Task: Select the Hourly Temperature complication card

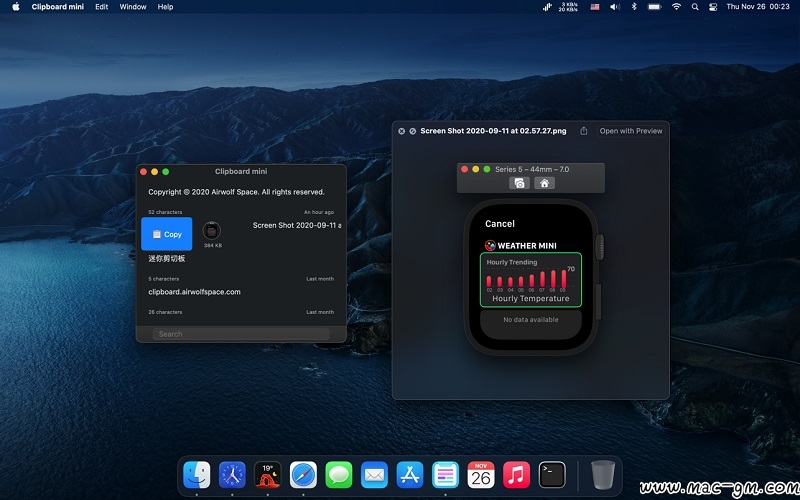Action: pos(531,280)
